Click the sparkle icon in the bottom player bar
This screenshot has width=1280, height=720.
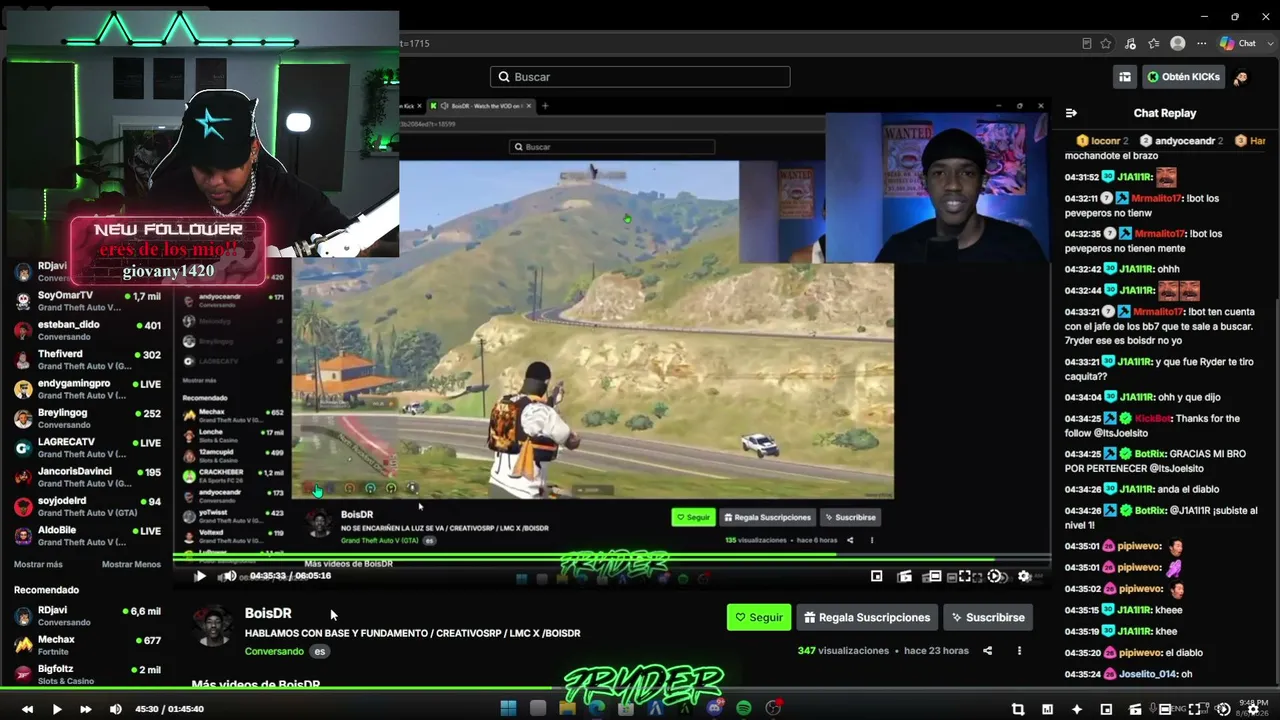[1077, 709]
